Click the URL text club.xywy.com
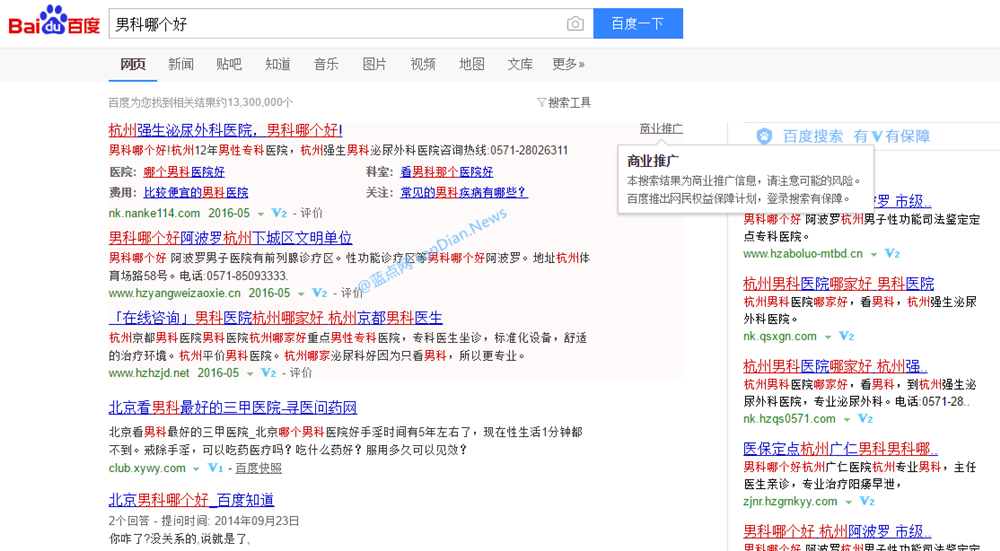This screenshot has width=1000, height=551. (147, 469)
